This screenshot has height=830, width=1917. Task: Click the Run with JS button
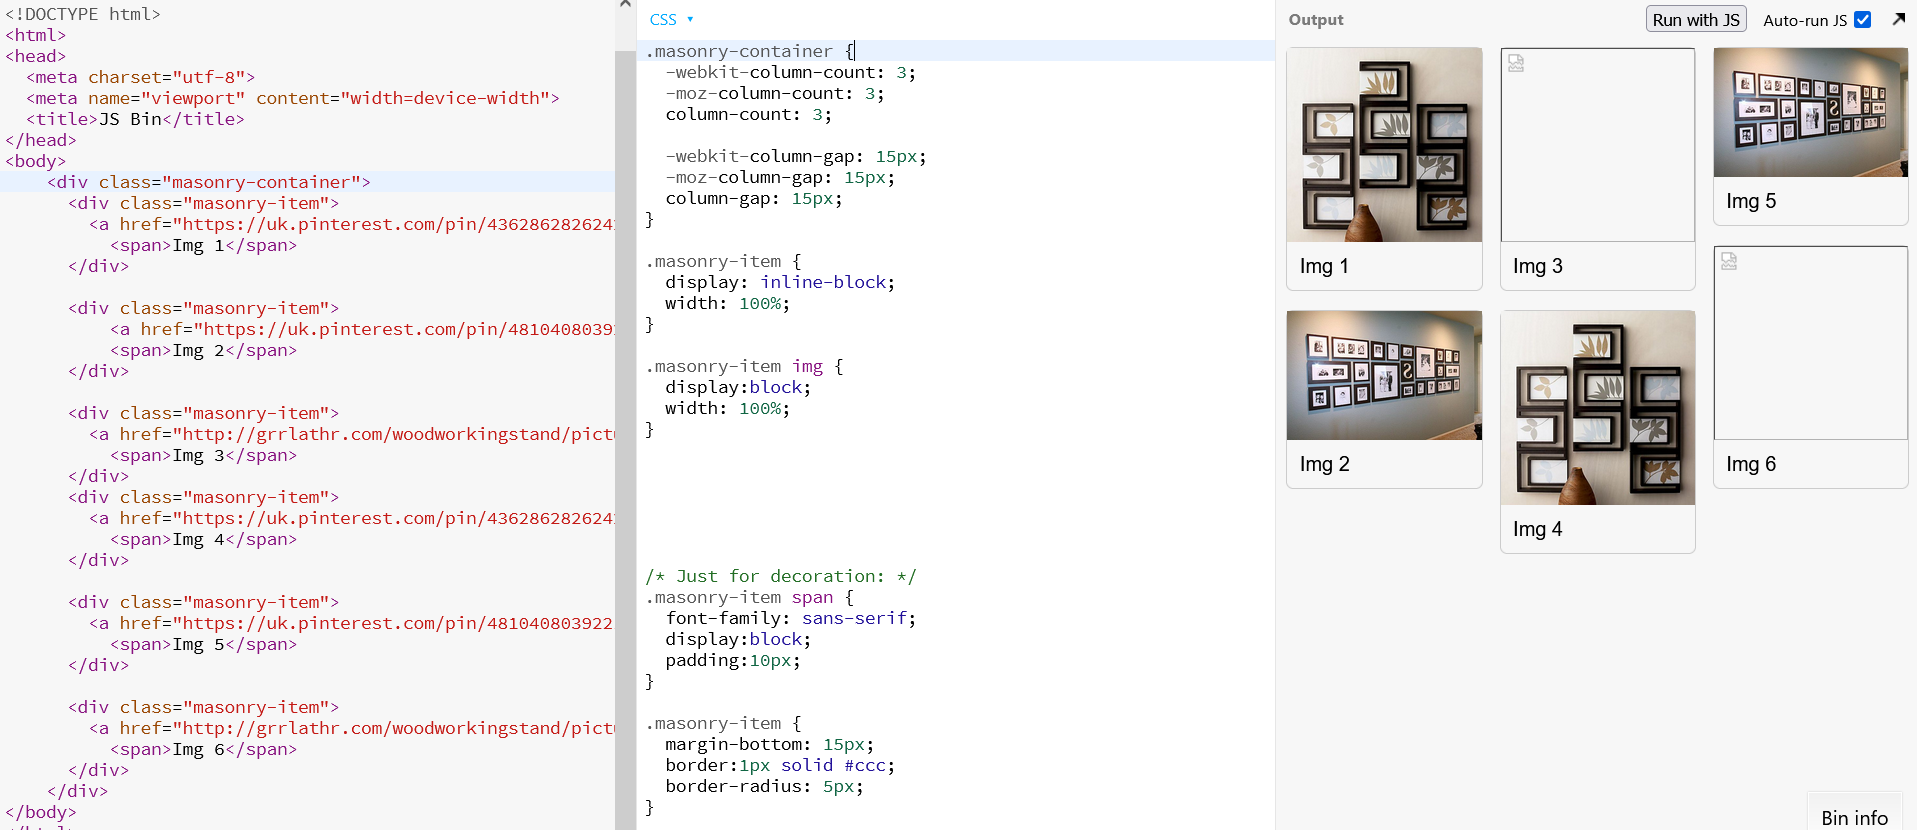click(x=1696, y=19)
